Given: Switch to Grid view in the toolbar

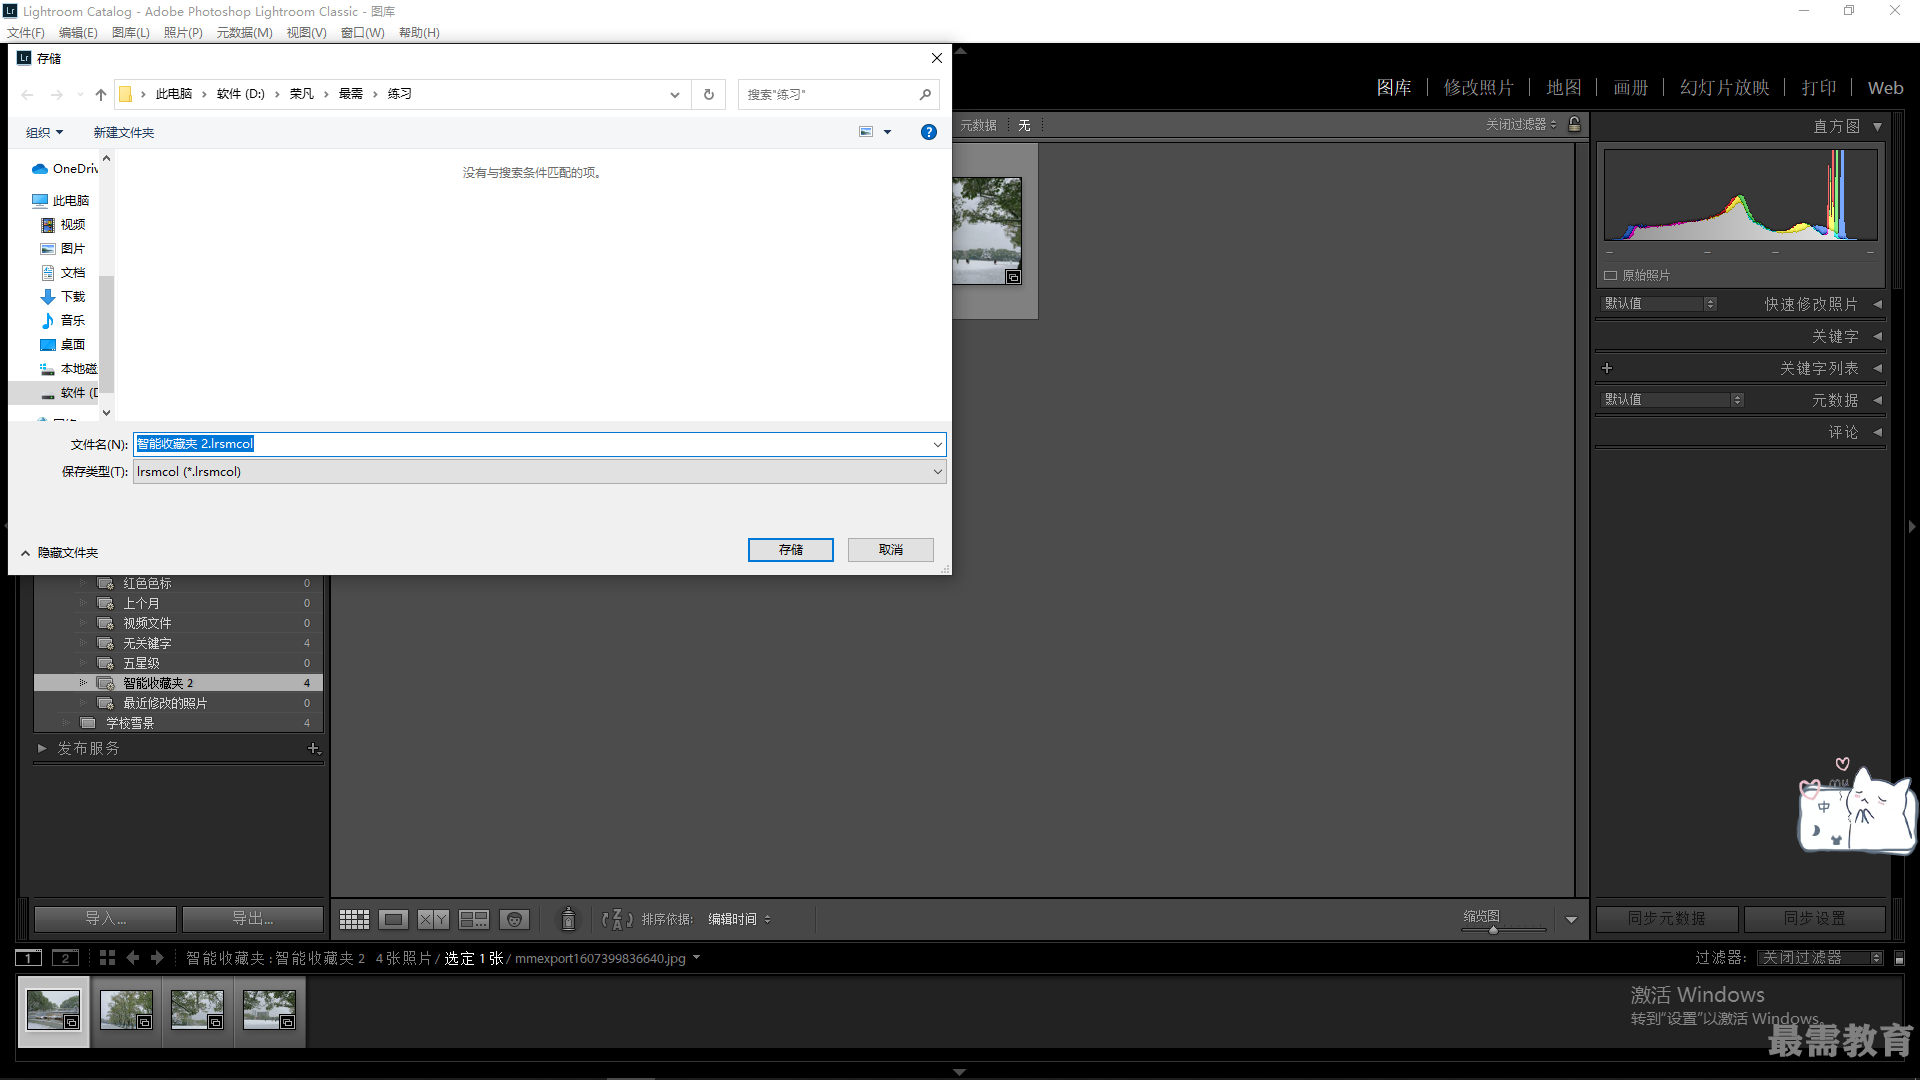Looking at the screenshot, I should 354,919.
